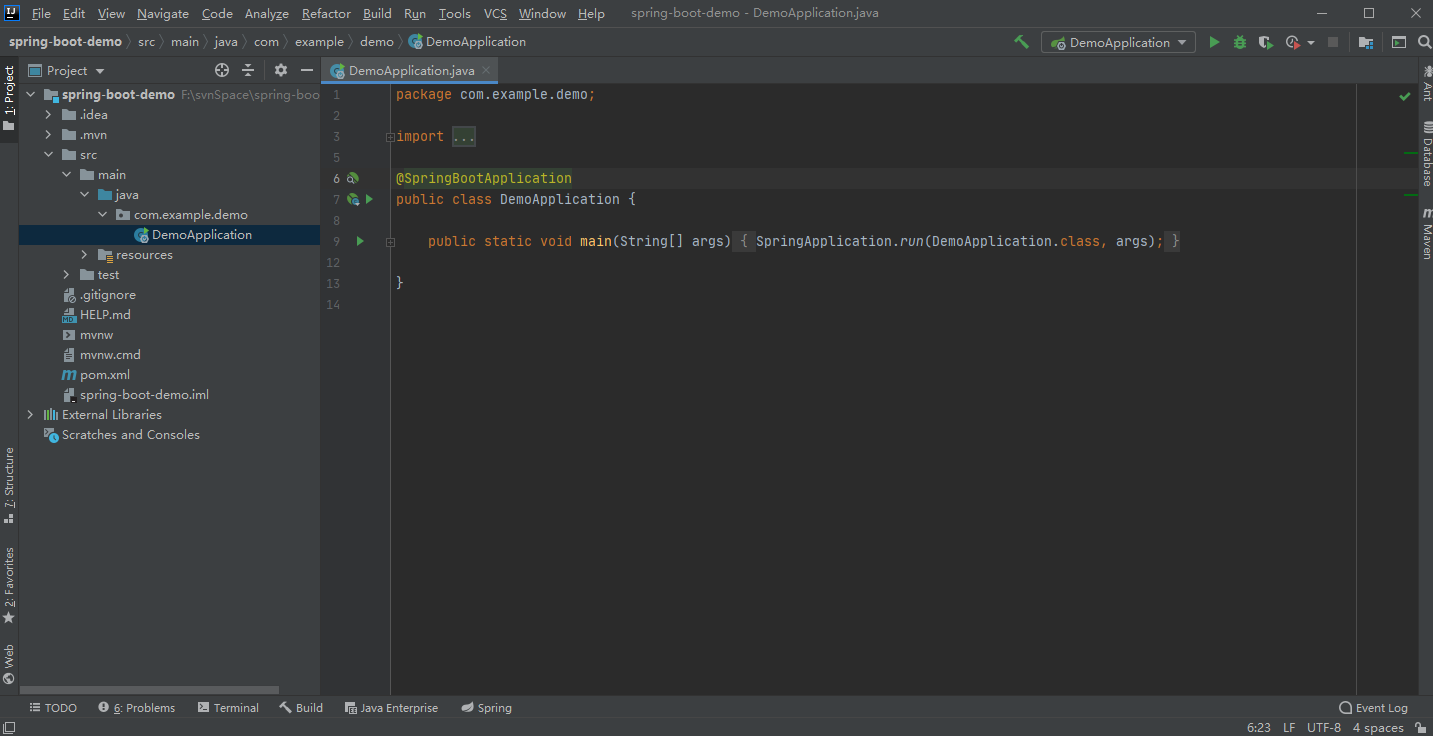Select the .gitignore file
Screen dimensions: 1433x736
(x=98, y=295)
